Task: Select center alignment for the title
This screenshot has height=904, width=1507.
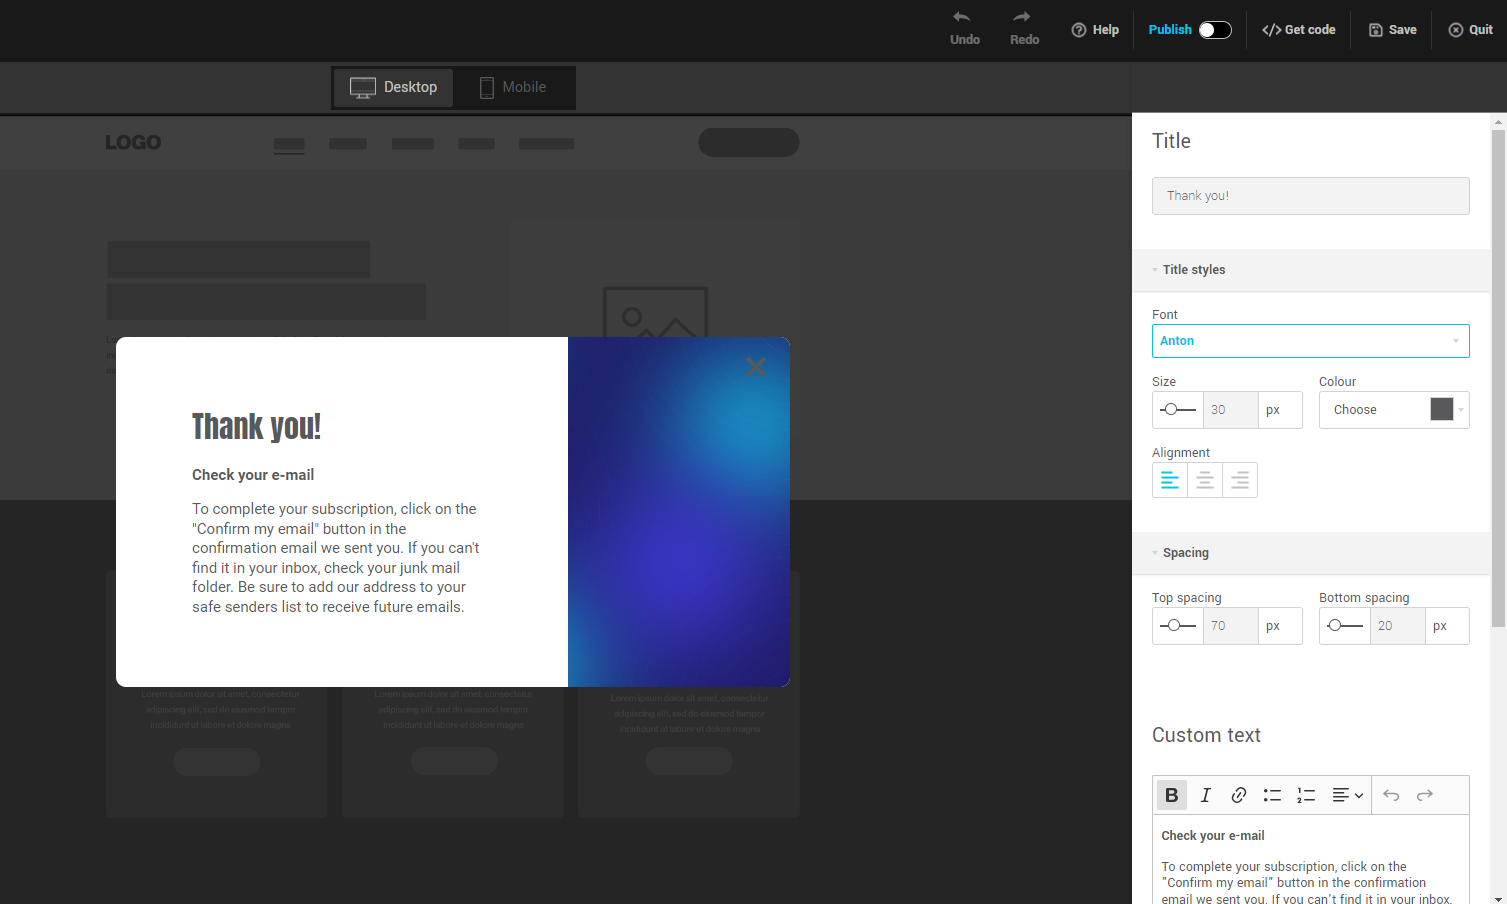Action: pos(1204,480)
